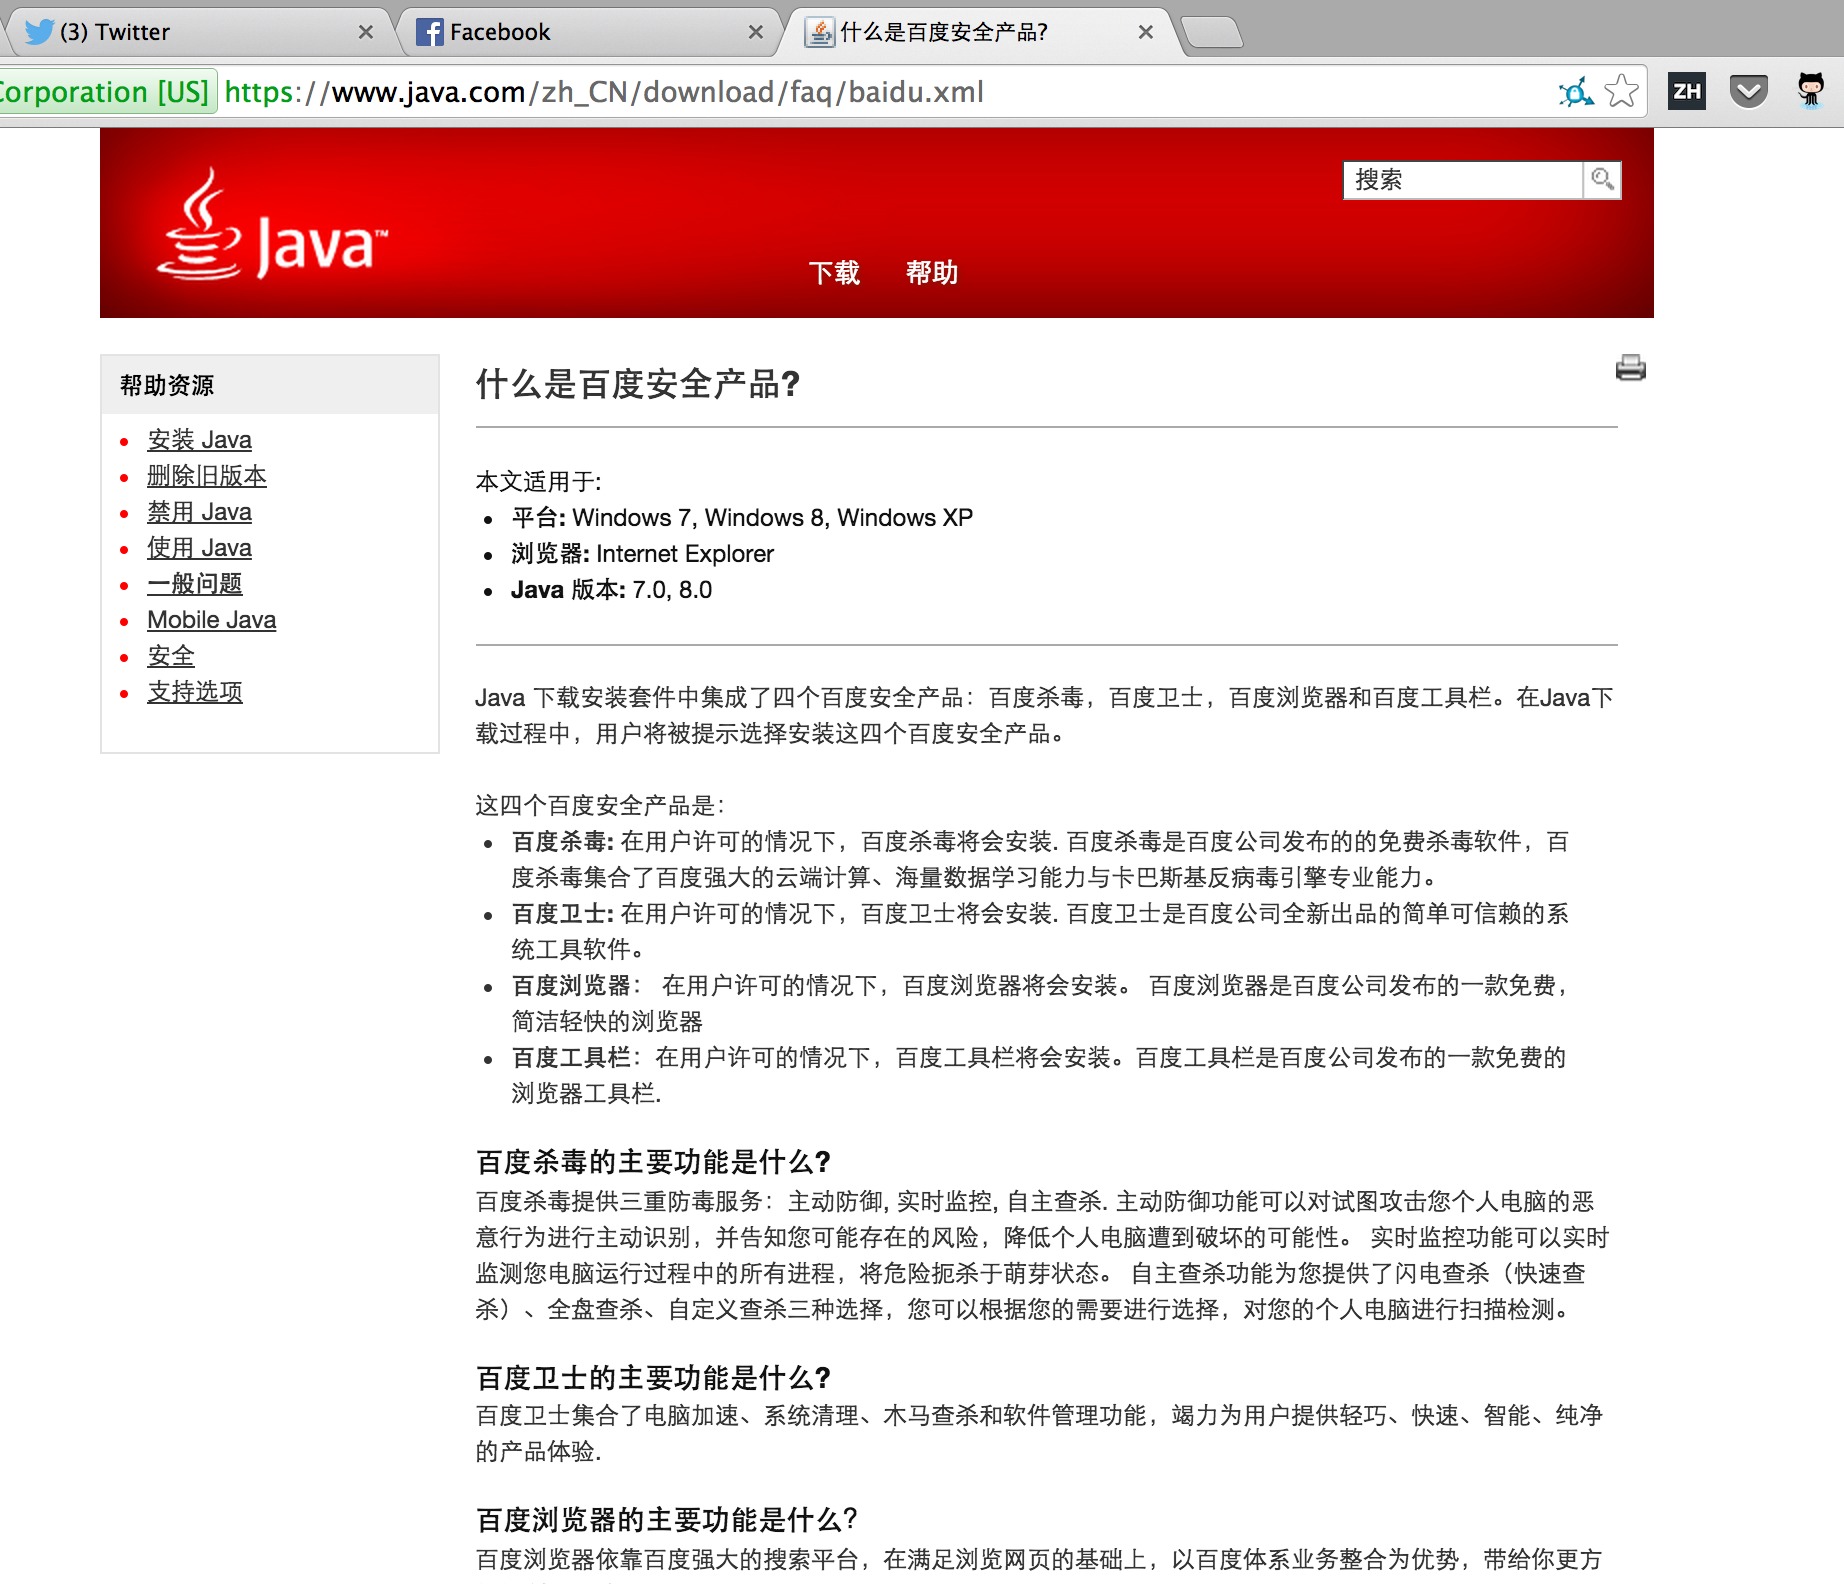Click the 下载 navigation menu item
Viewport: 1844px width, 1584px height.
pos(834,272)
